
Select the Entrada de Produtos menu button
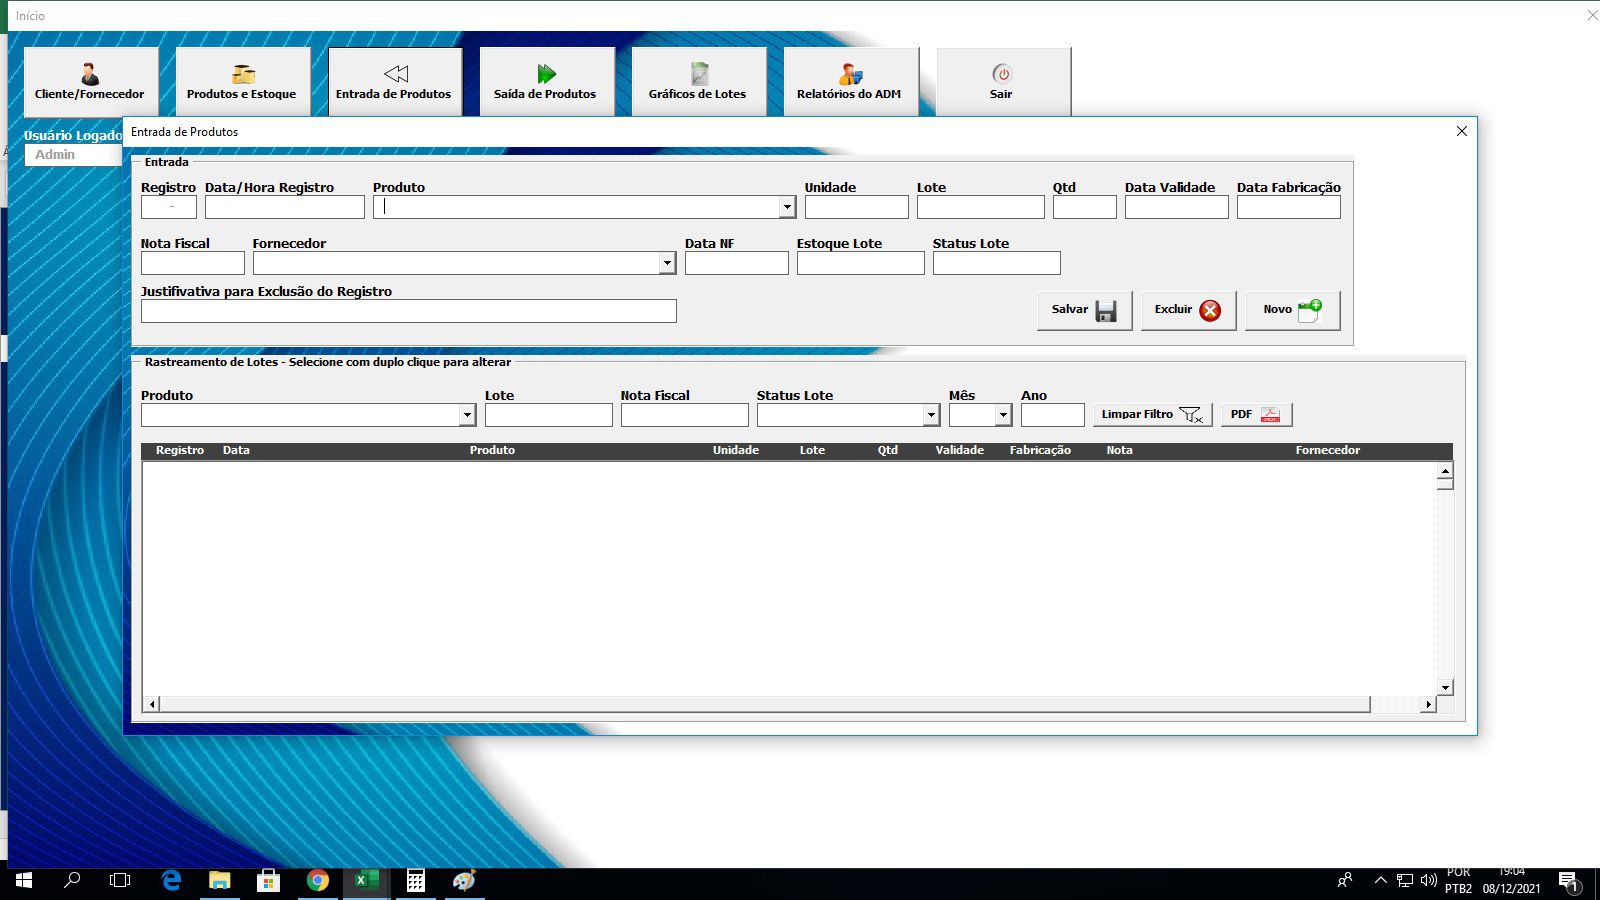click(x=394, y=82)
